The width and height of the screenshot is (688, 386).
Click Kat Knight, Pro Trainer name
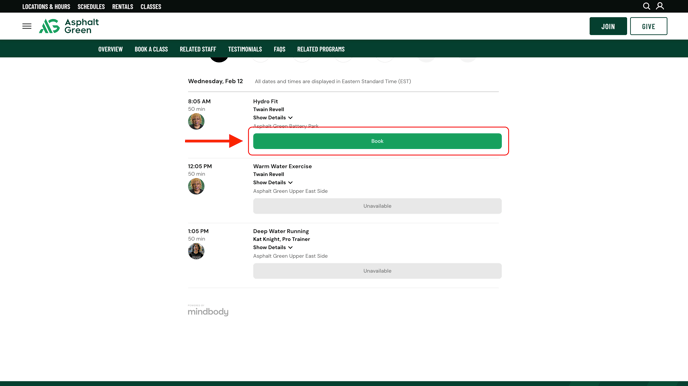pyautogui.click(x=282, y=239)
